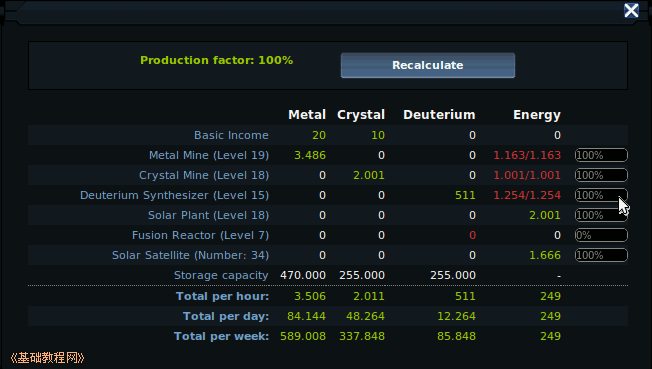This screenshot has width=652, height=369.
Task: Select total crystal per day 48.264
Action: (366, 316)
